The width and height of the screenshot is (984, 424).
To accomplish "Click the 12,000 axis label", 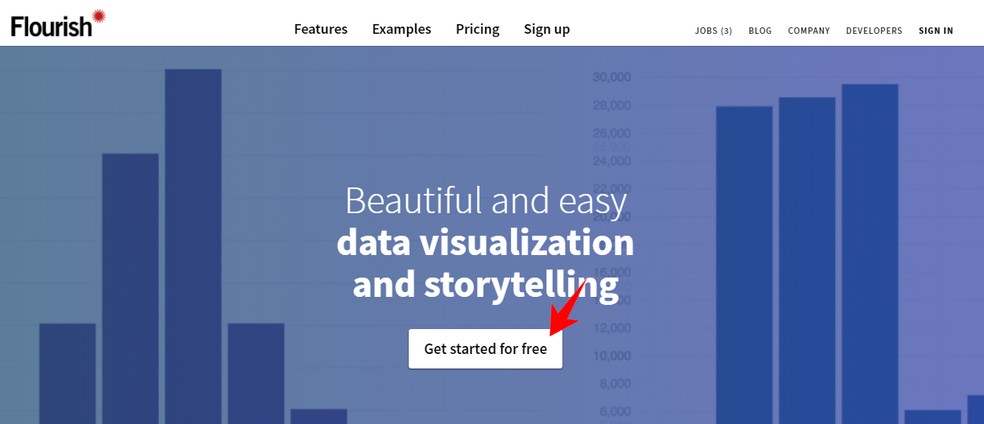I will (611, 328).
